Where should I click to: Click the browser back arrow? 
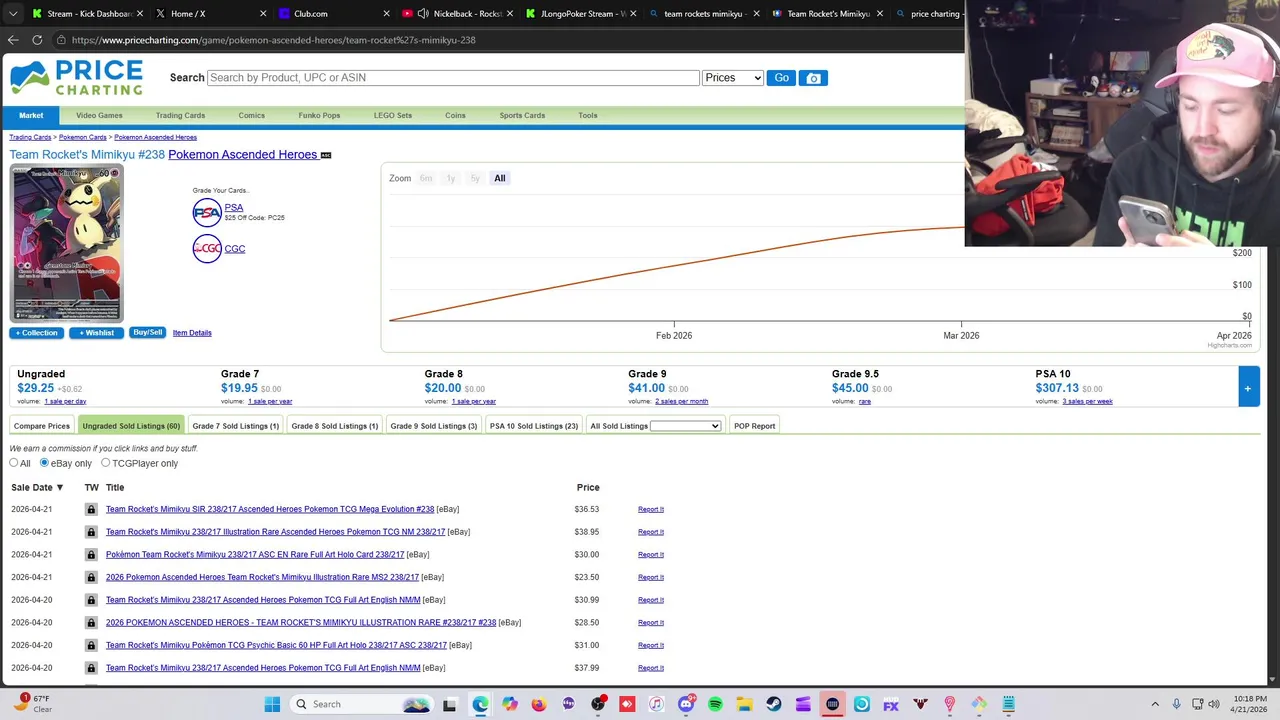pyautogui.click(x=13, y=40)
